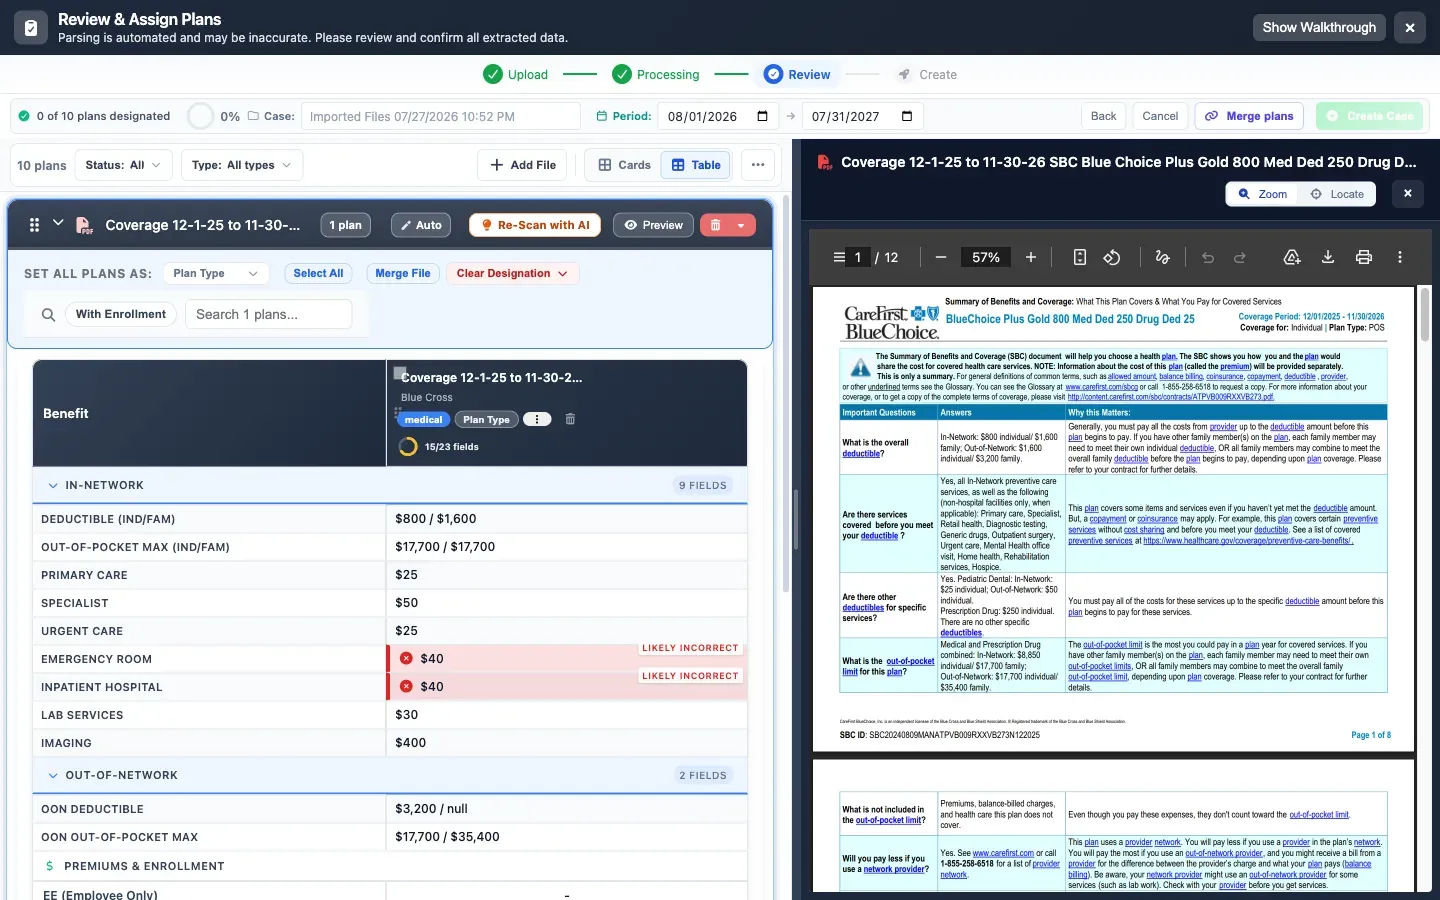Open the calendar picker for start date 08/01/2026
The height and width of the screenshot is (900, 1440).
click(762, 116)
